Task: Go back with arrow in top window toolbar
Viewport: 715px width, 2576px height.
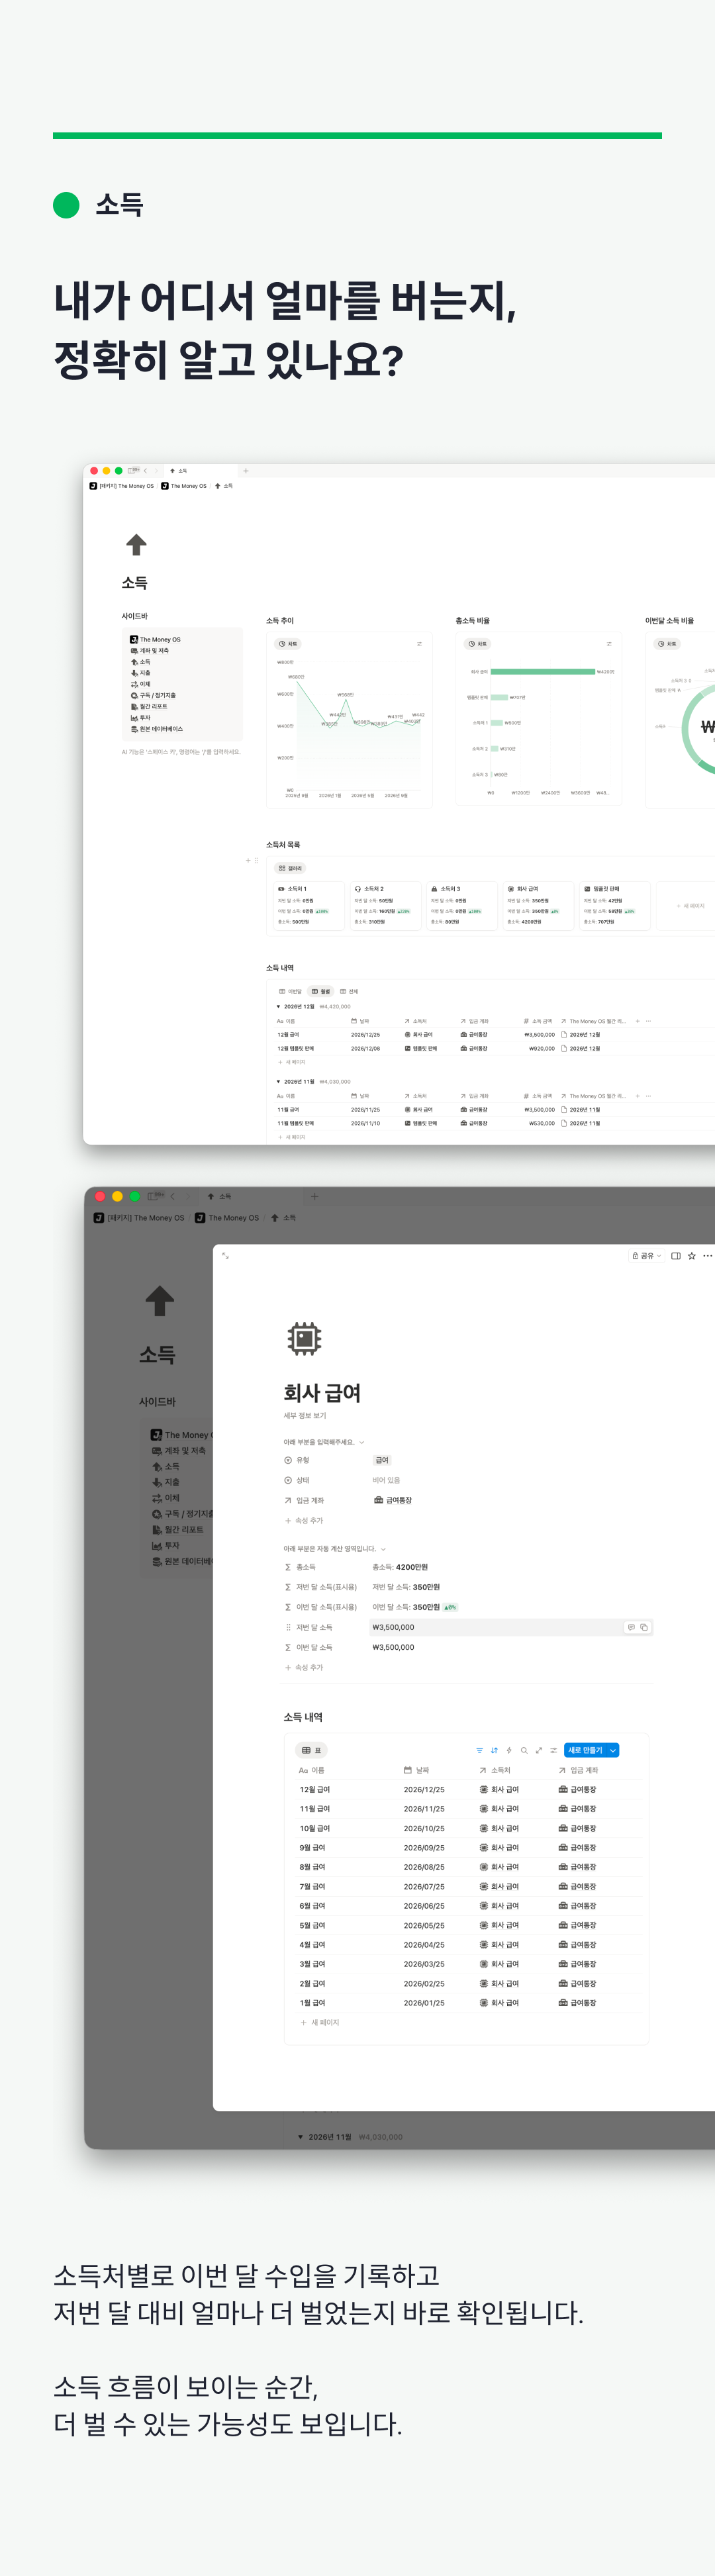Action: 146,470
